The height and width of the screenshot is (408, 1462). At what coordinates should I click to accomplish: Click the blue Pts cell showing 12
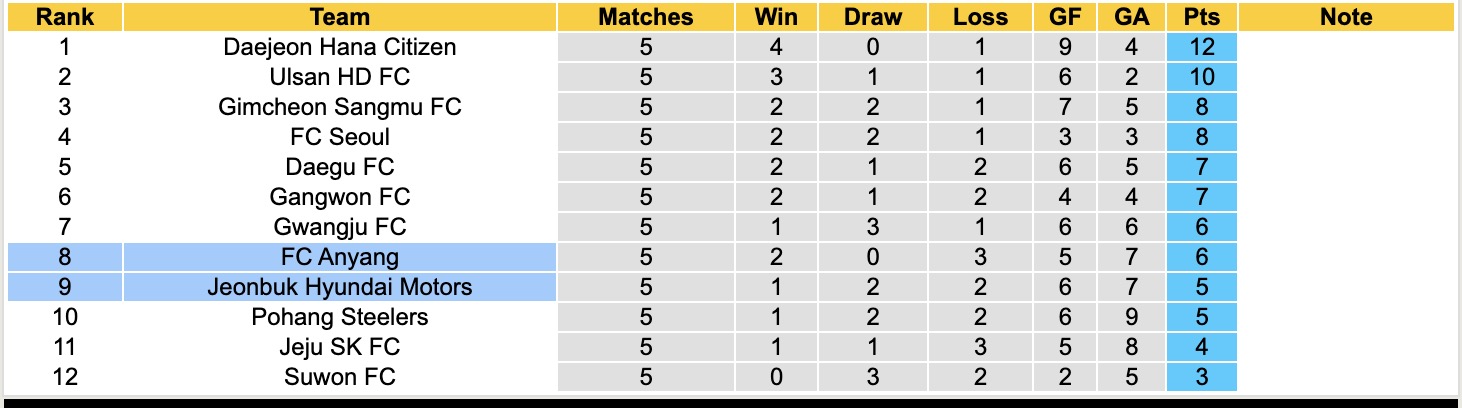(1201, 47)
